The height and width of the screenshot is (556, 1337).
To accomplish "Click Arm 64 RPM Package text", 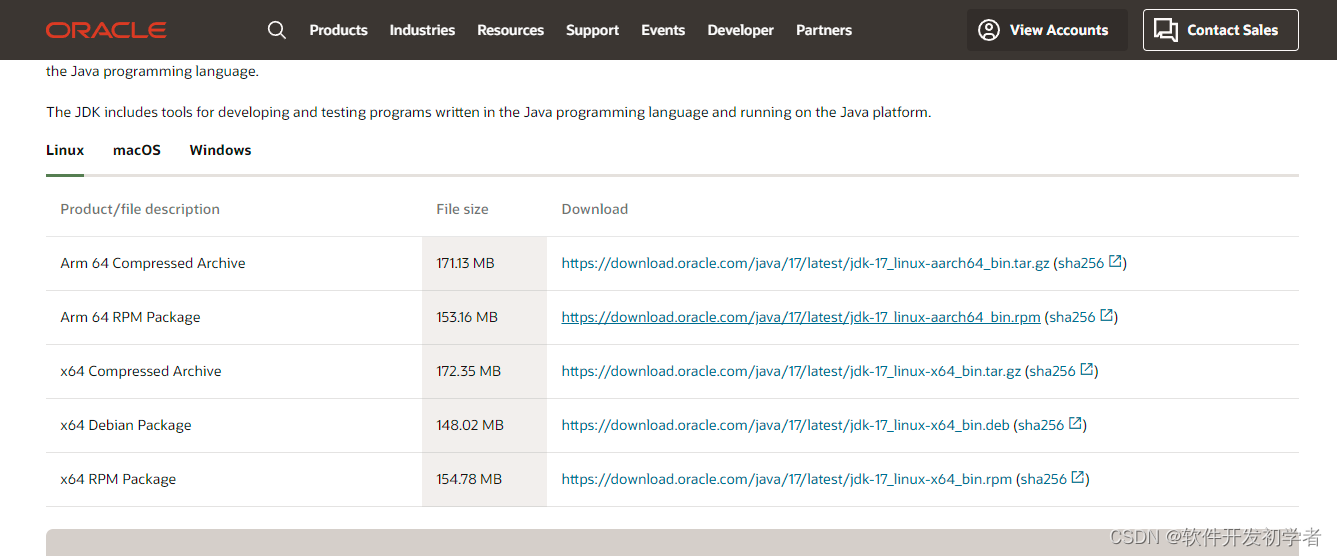I will (x=130, y=317).
